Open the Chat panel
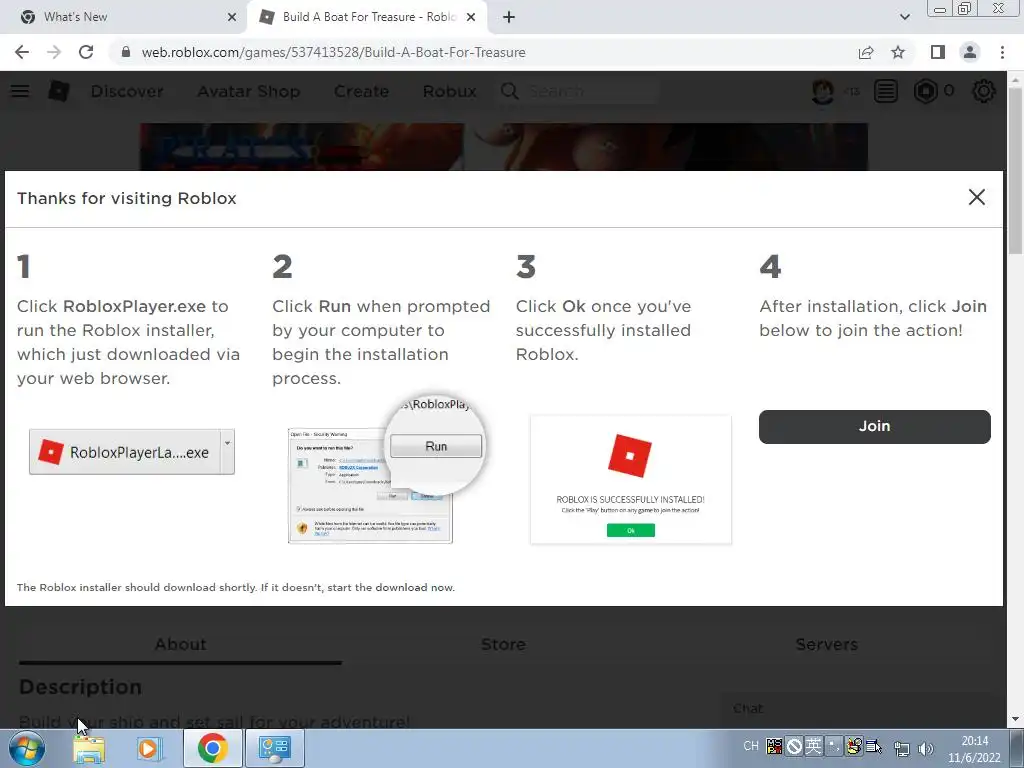 [x=856, y=709]
